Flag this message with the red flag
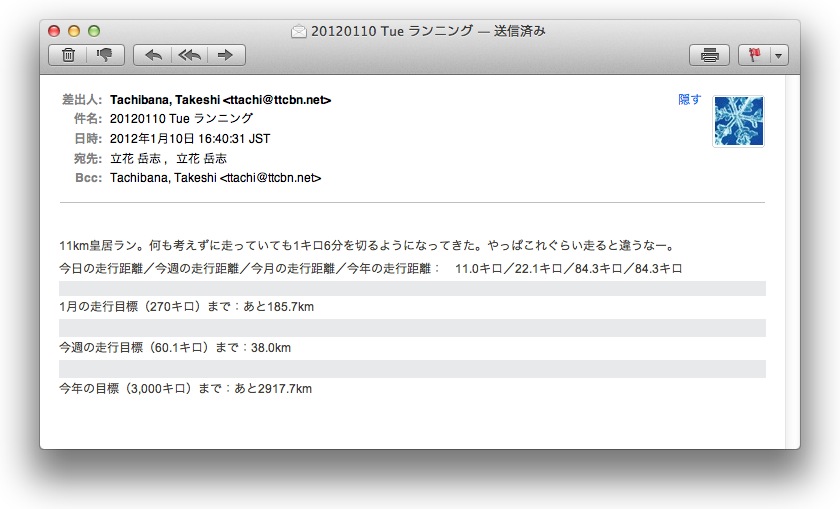Image resolution: width=840 pixels, height=509 pixels. pos(754,55)
